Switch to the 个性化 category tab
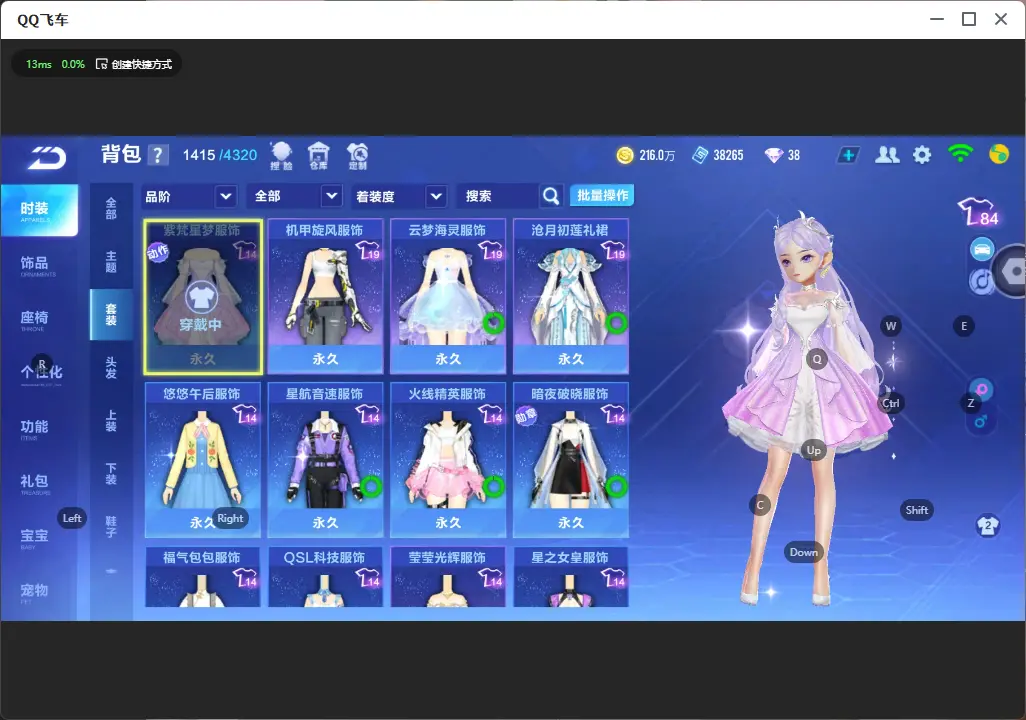 [x=41, y=372]
